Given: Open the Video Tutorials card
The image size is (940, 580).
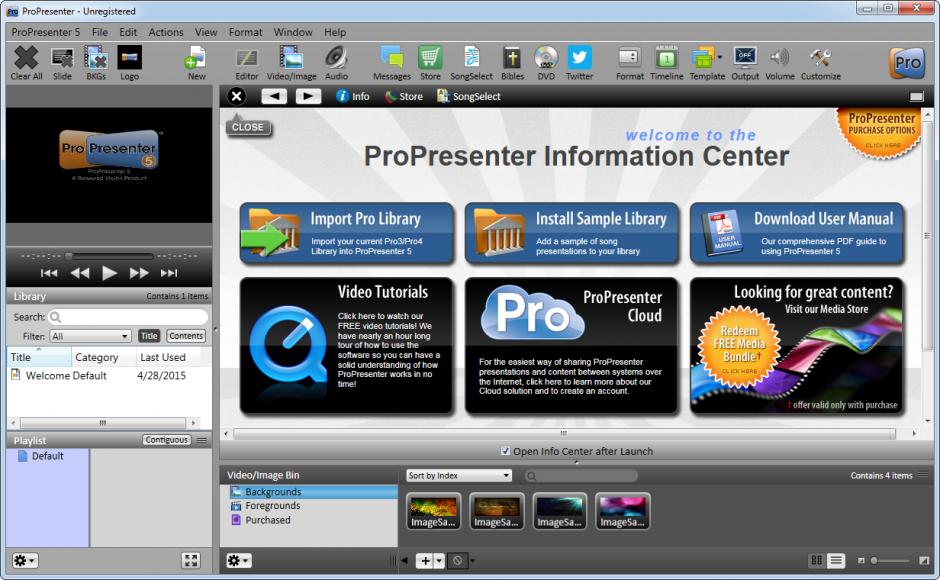Looking at the screenshot, I should click(347, 345).
